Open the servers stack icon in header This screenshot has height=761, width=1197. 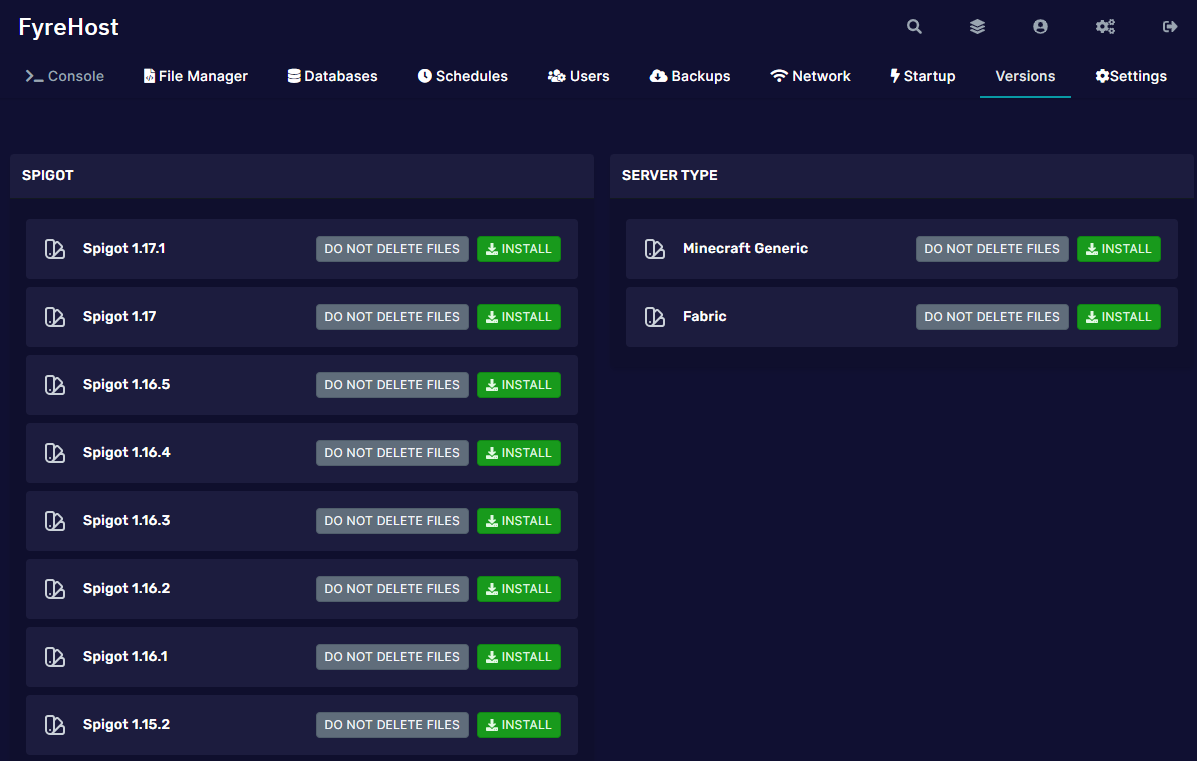click(x=977, y=27)
